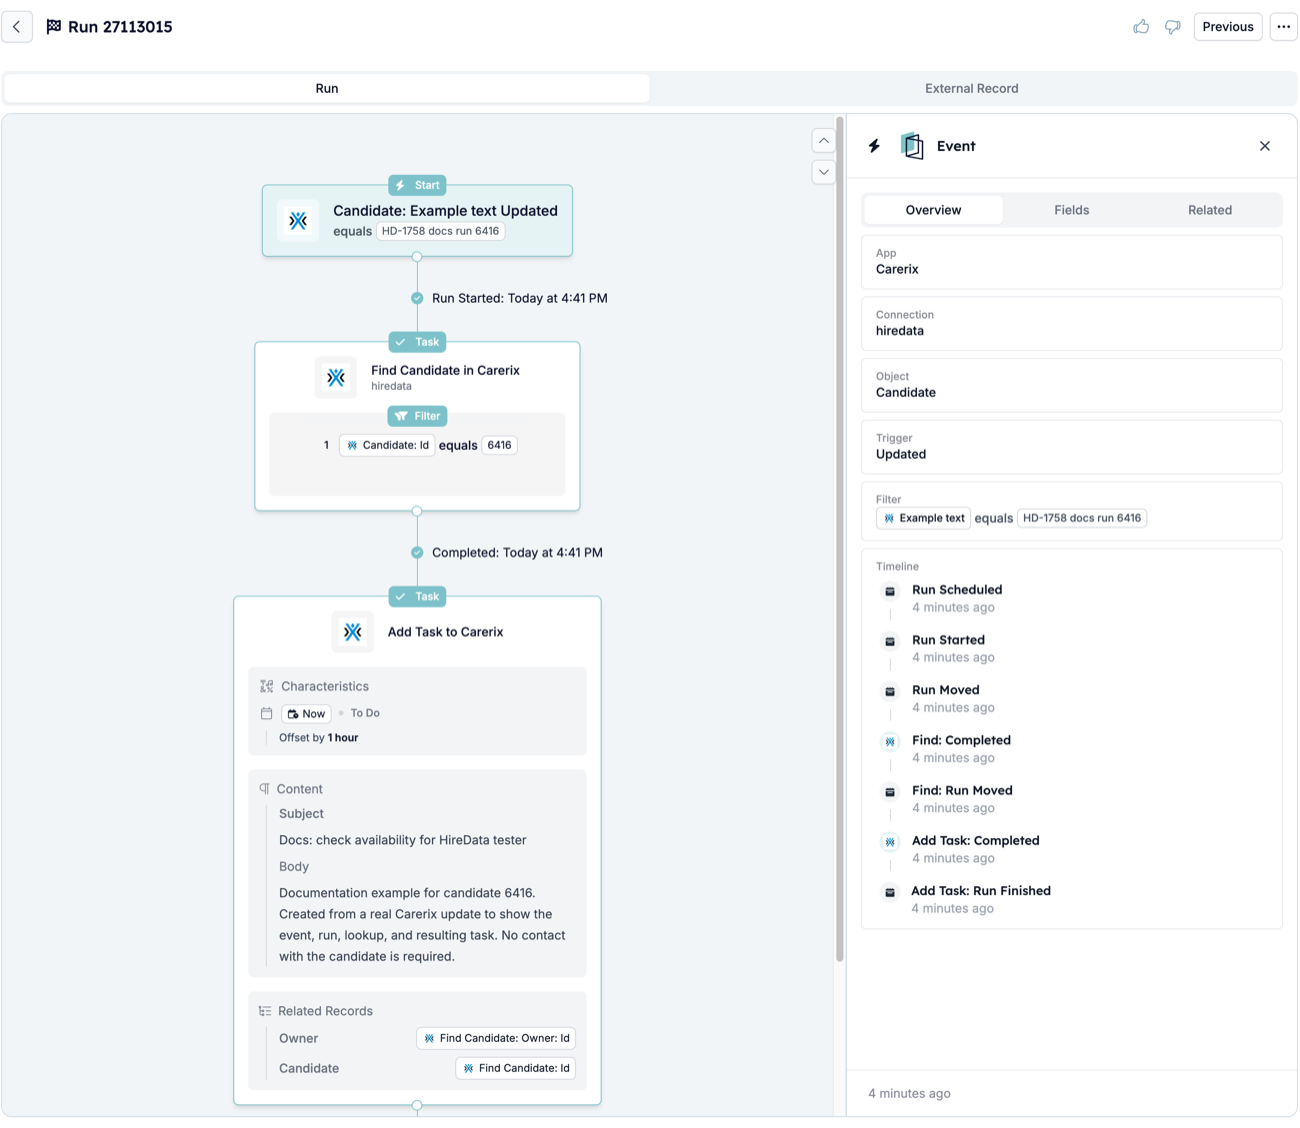Jump to previous step with up chevron
This screenshot has height=1128, width=1300.
pyautogui.click(x=823, y=141)
